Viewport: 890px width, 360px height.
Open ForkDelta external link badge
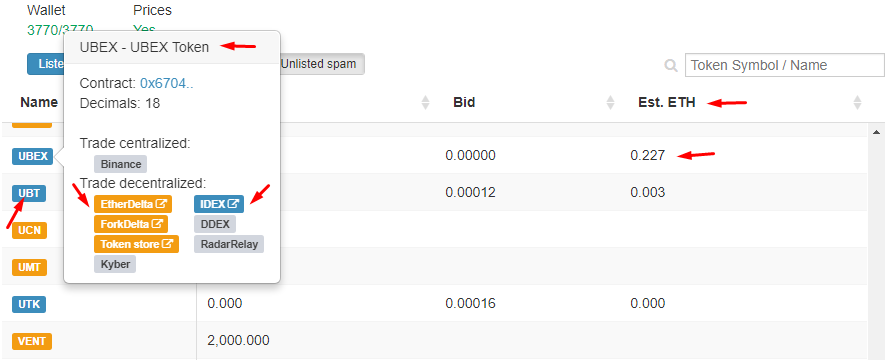[x=131, y=224]
